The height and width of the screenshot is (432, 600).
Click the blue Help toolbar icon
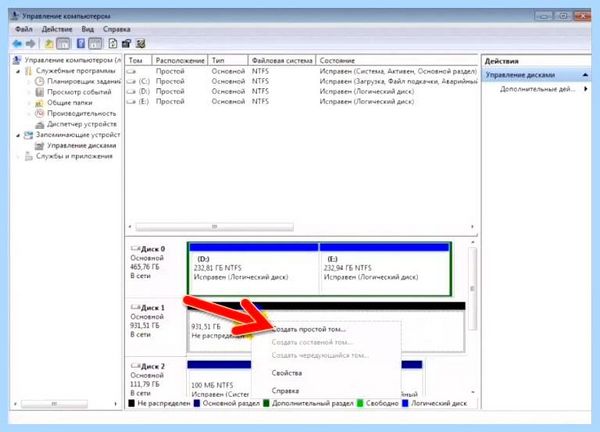pyautogui.click(x=81, y=44)
